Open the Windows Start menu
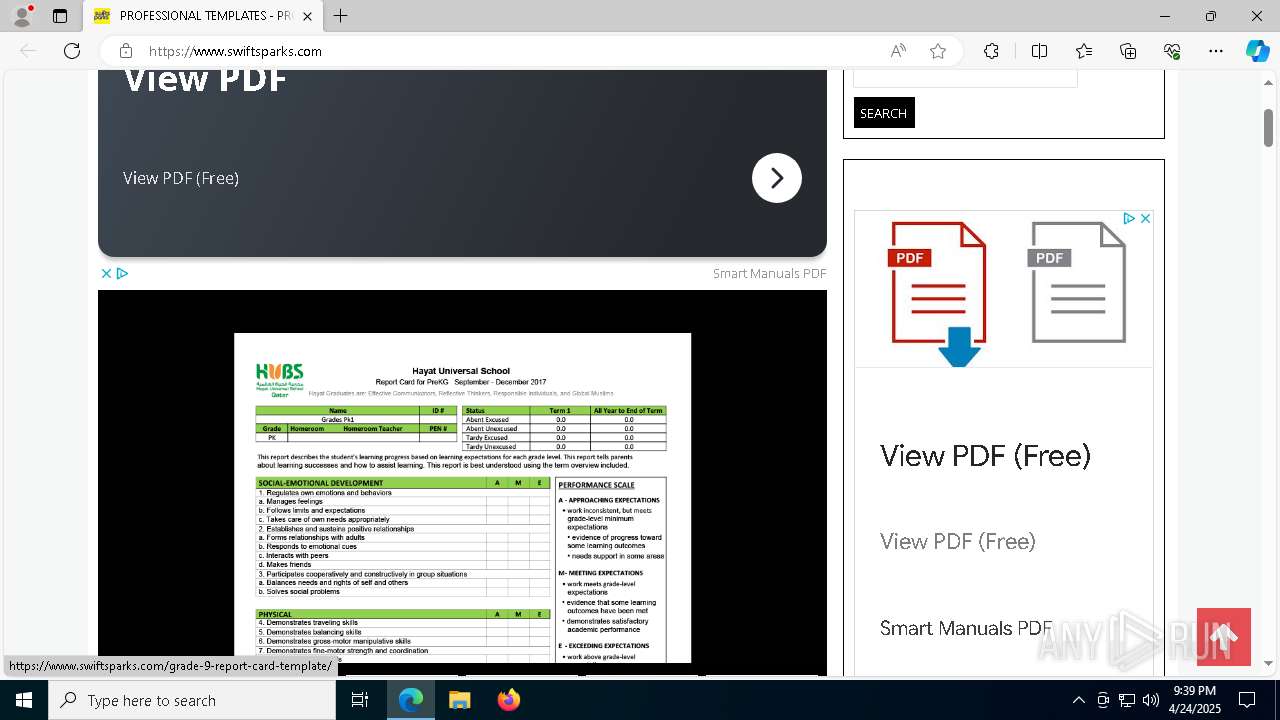The image size is (1280, 720). pos(24,700)
